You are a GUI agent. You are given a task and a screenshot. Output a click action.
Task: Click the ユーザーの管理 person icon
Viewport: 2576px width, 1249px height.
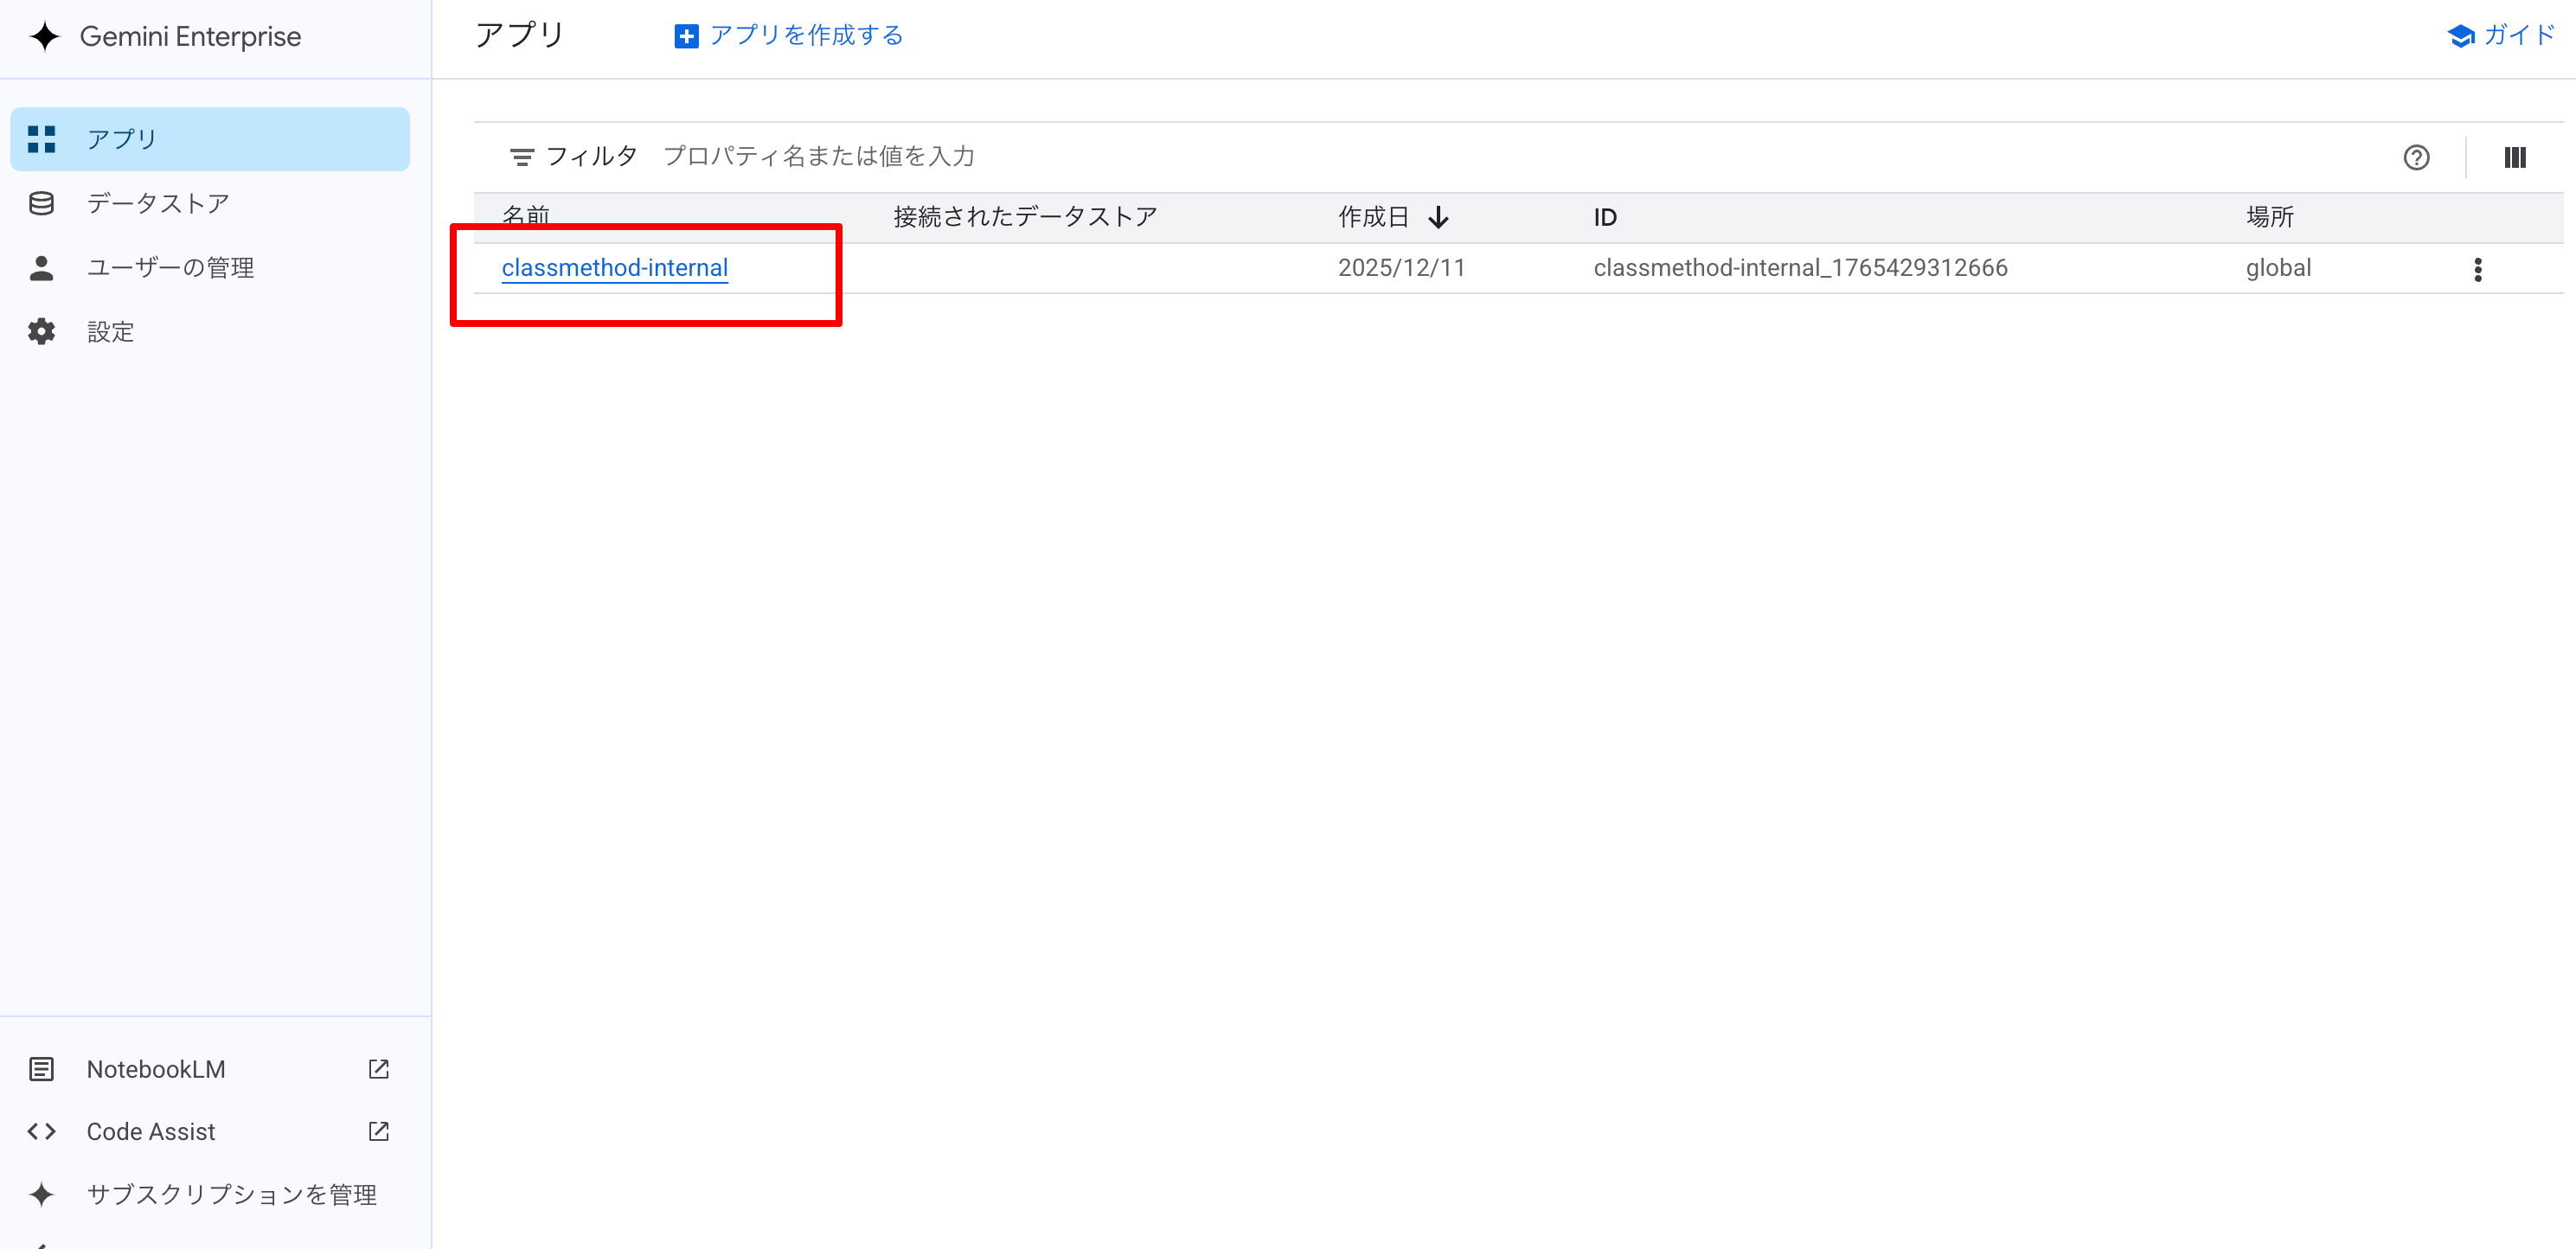[x=41, y=268]
